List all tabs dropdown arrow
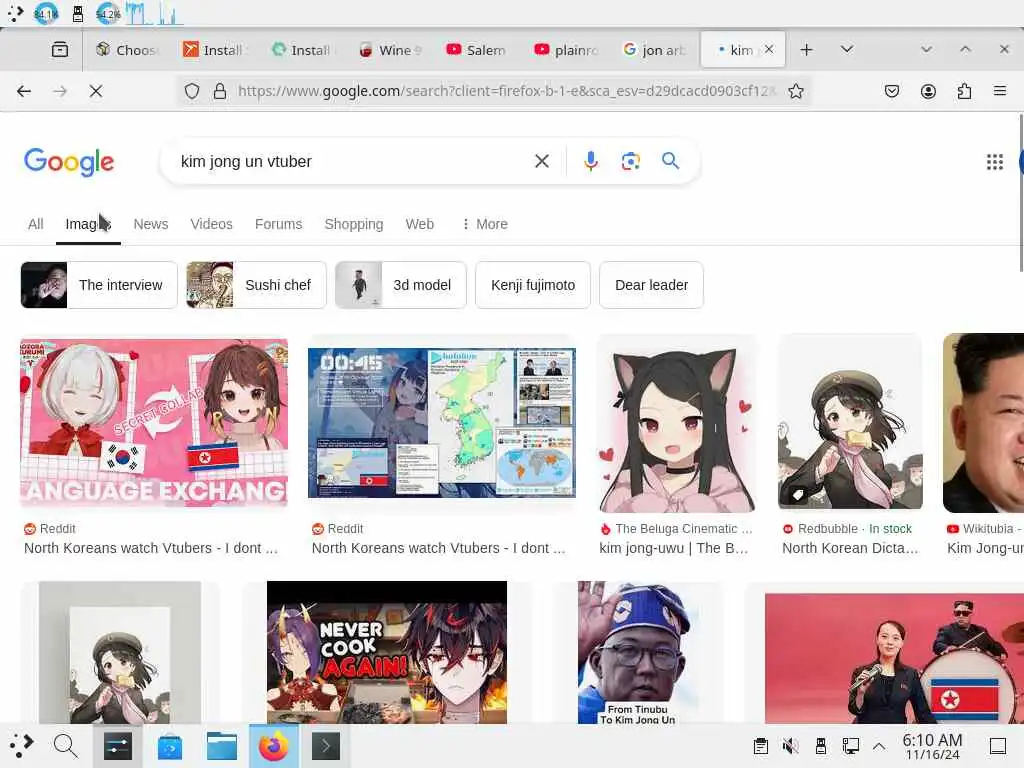 point(847,50)
